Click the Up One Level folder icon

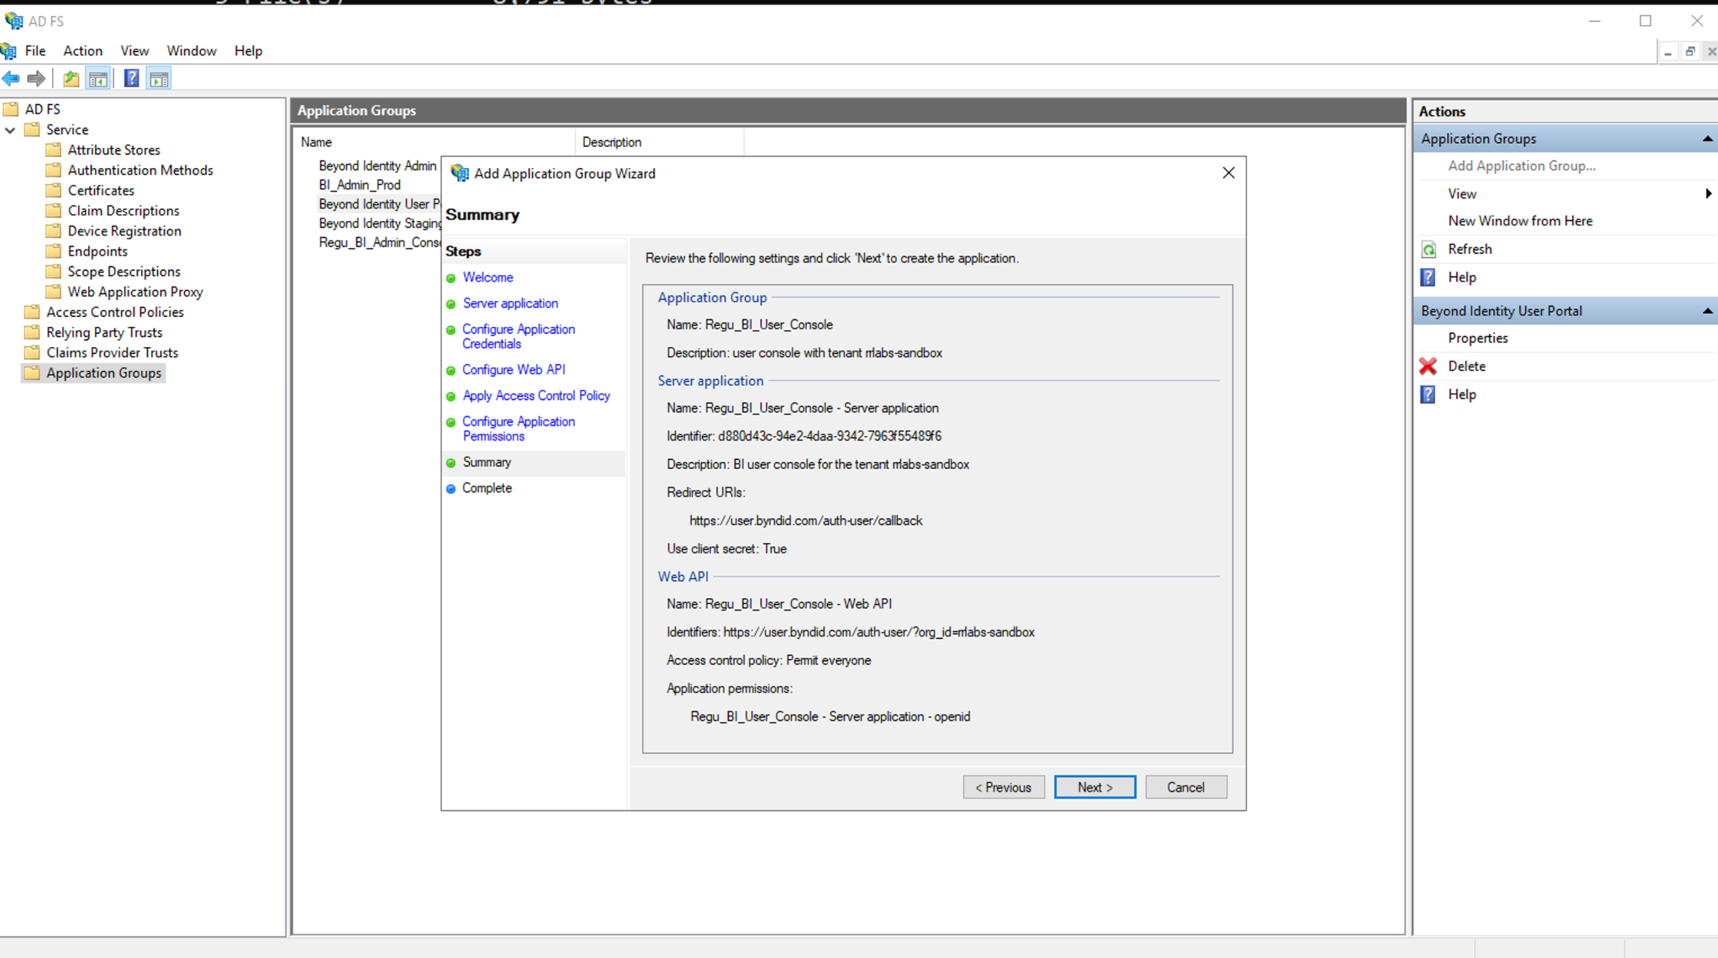[71, 79]
